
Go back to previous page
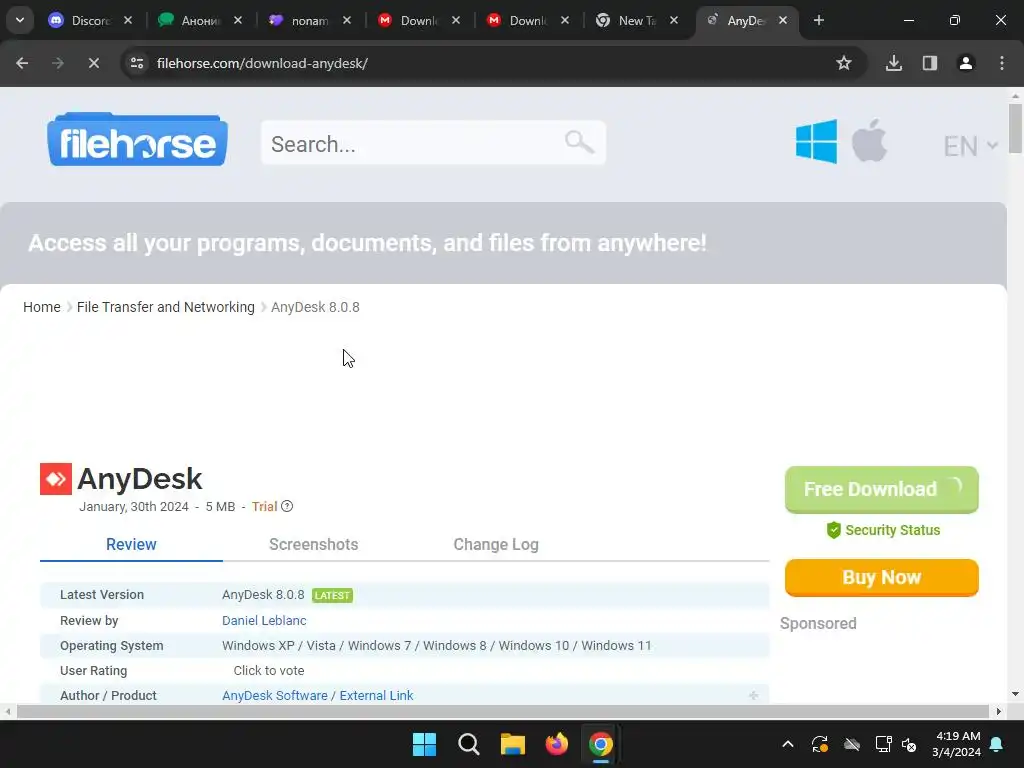click(x=22, y=63)
